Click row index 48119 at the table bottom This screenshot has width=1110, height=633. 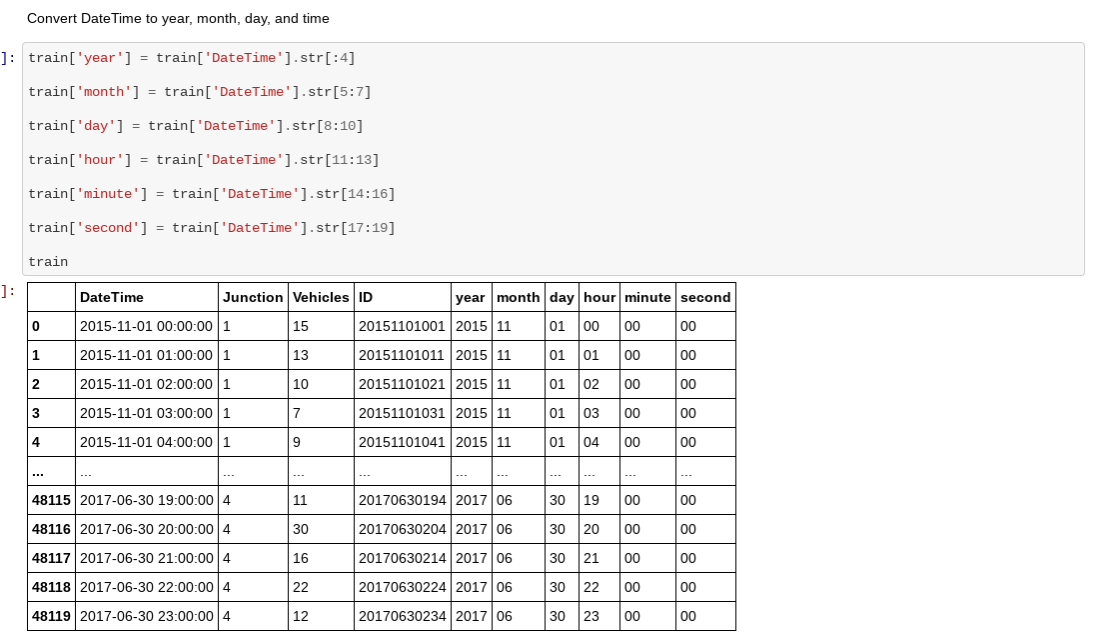point(50,616)
